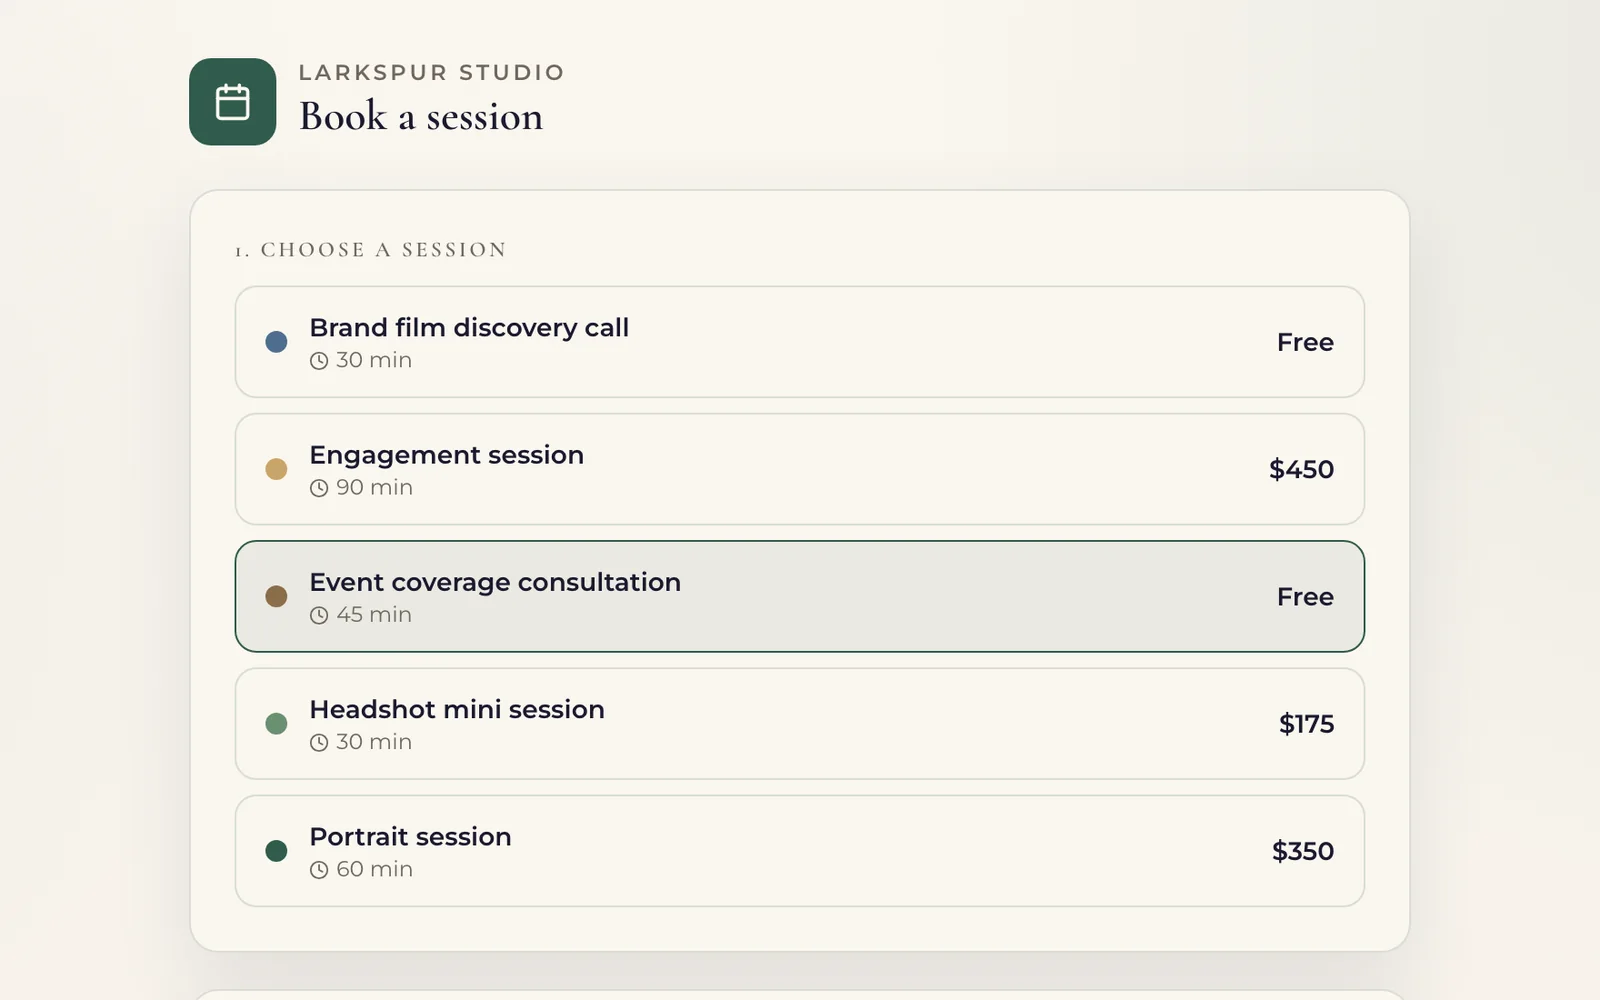The image size is (1600, 1000).
Task: Click the Free price on Event coverage consultation
Action: (1305, 596)
